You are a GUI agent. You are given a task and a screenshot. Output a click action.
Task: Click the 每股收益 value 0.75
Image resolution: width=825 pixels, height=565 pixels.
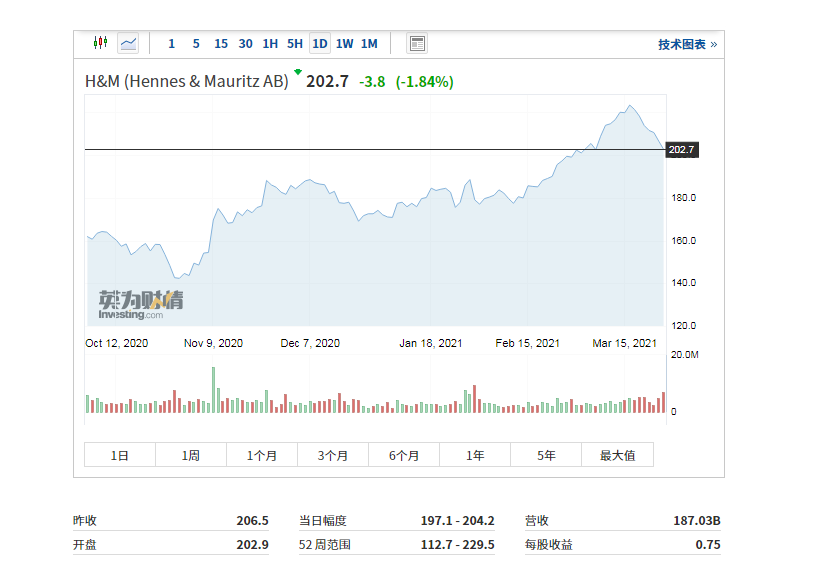[708, 544]
